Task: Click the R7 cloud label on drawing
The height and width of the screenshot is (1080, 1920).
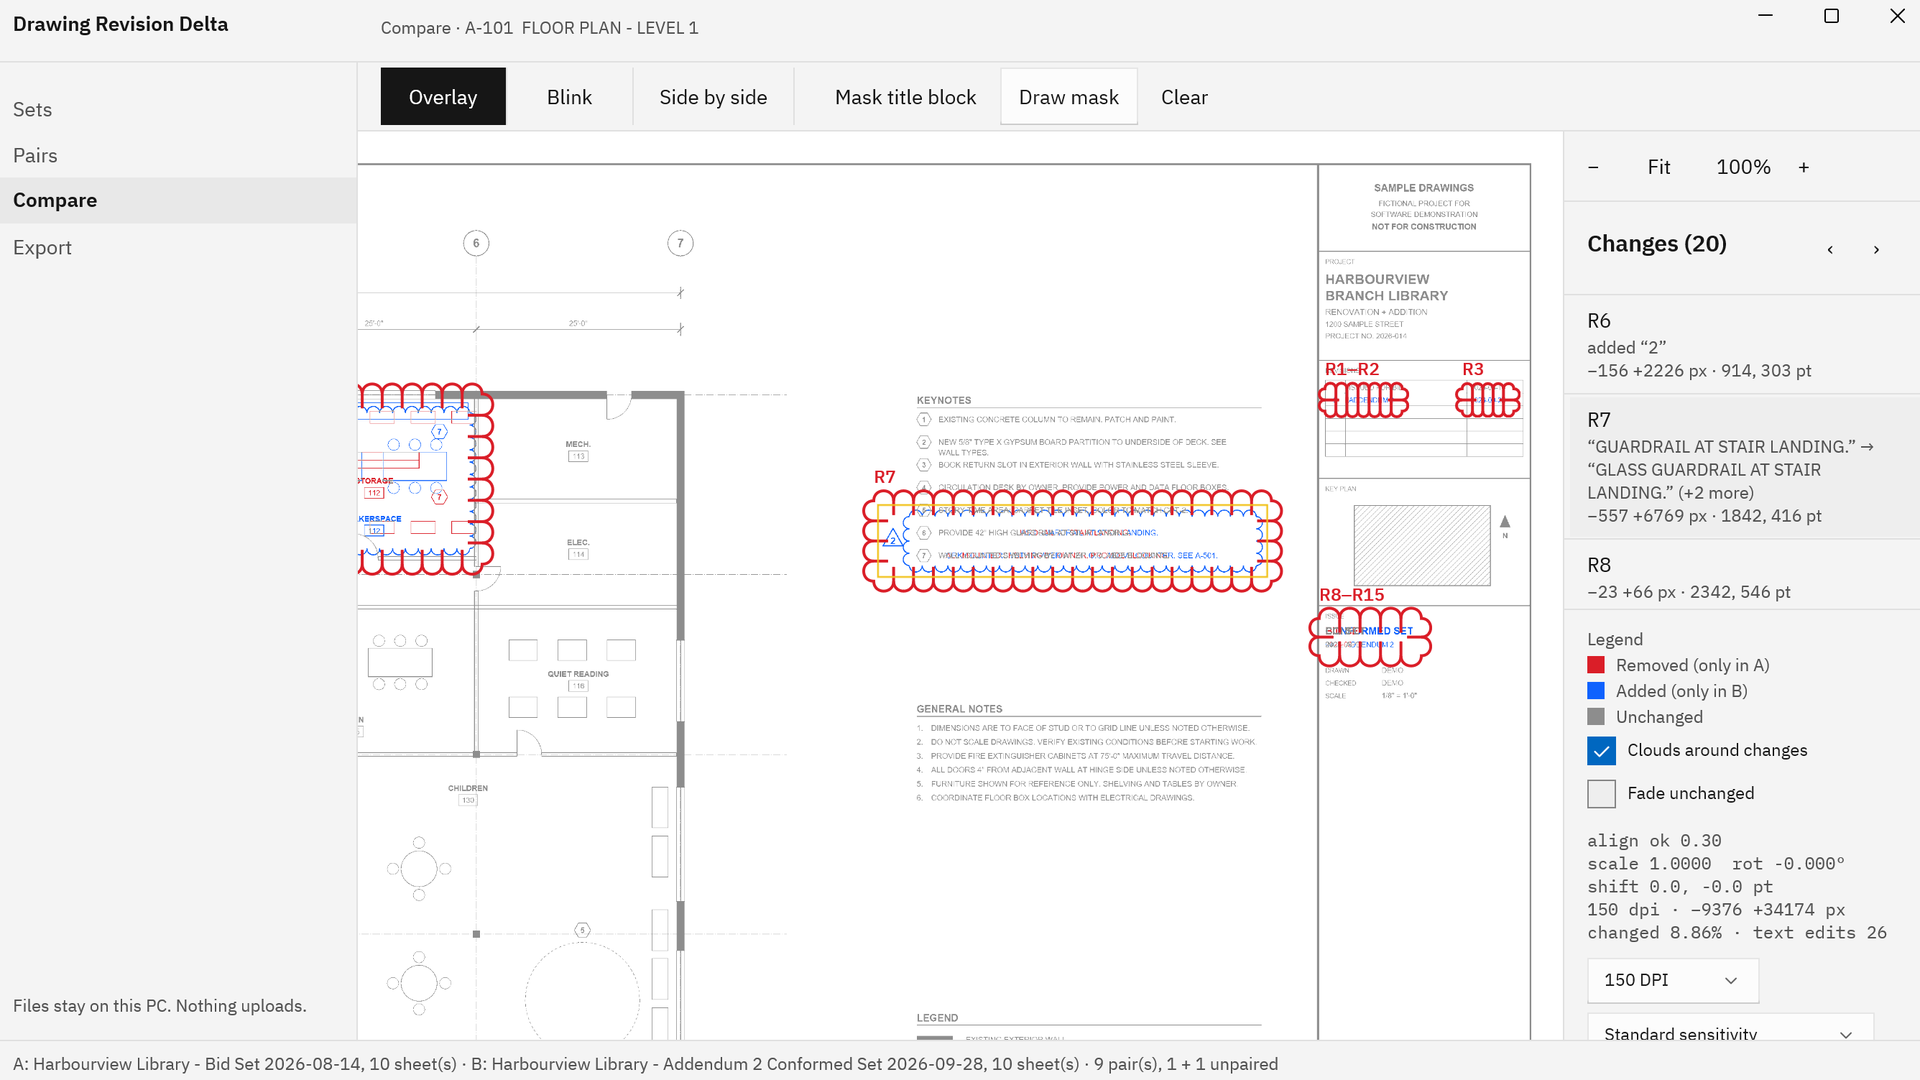Action: point(885,478)
